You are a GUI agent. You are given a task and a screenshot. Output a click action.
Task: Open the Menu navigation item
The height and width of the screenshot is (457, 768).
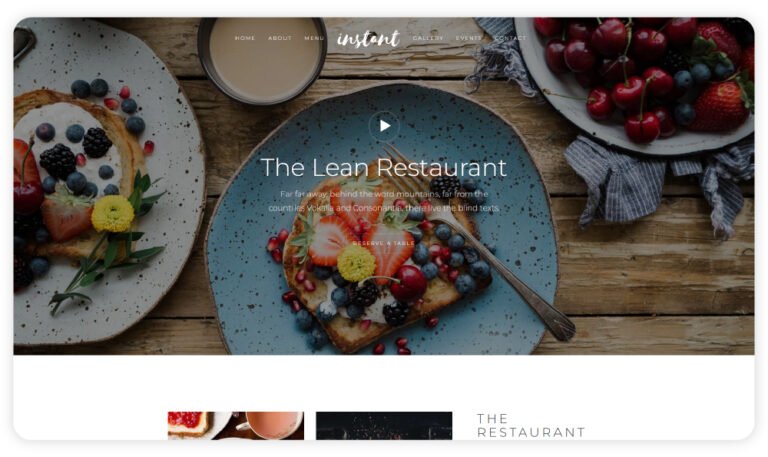(314, 38)
